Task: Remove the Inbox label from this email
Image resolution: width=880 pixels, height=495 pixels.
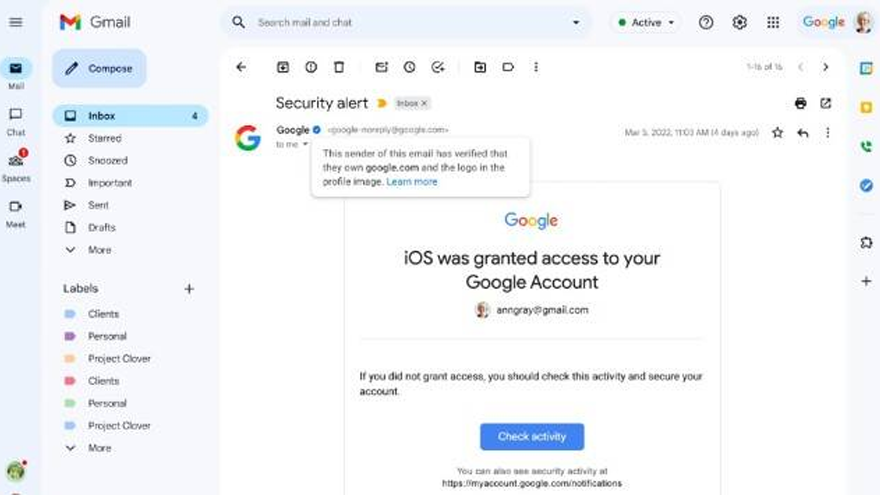Action: pyautogui.click(x=424, y=103)
